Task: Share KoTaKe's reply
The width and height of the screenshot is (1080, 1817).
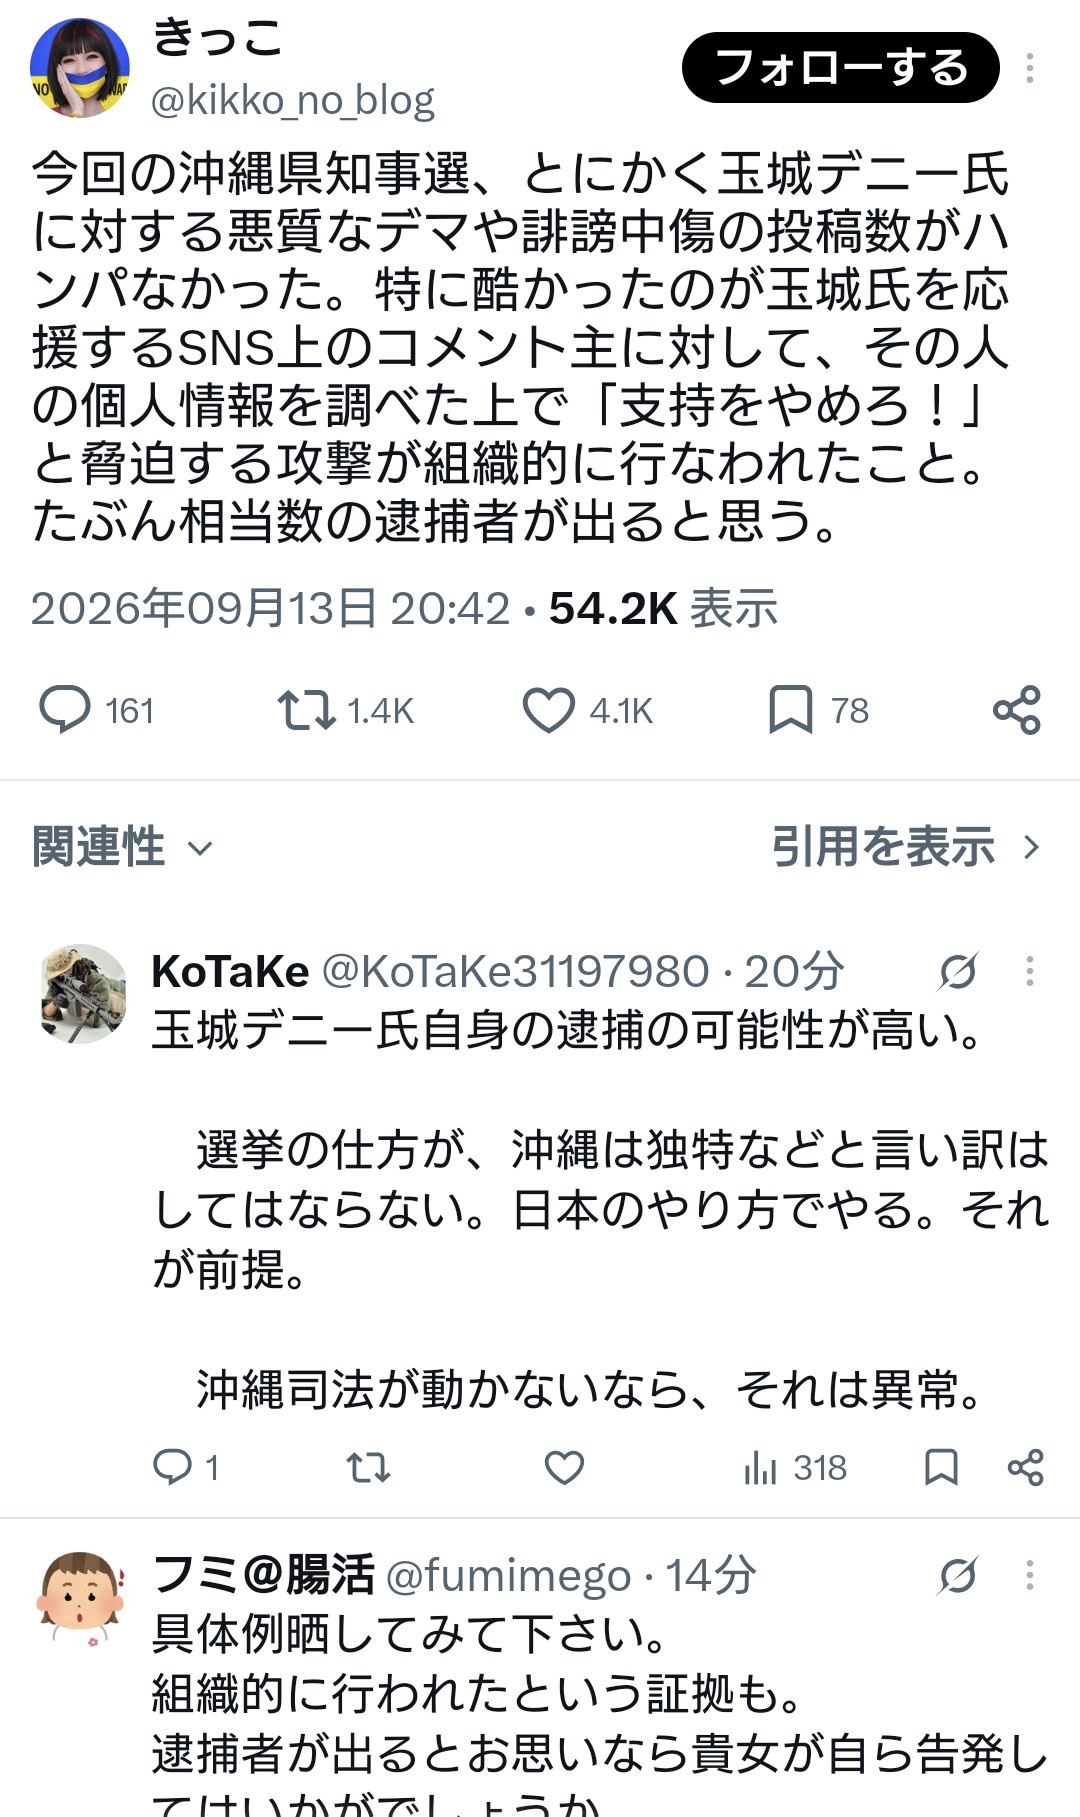Action: click(1026, 1467)
